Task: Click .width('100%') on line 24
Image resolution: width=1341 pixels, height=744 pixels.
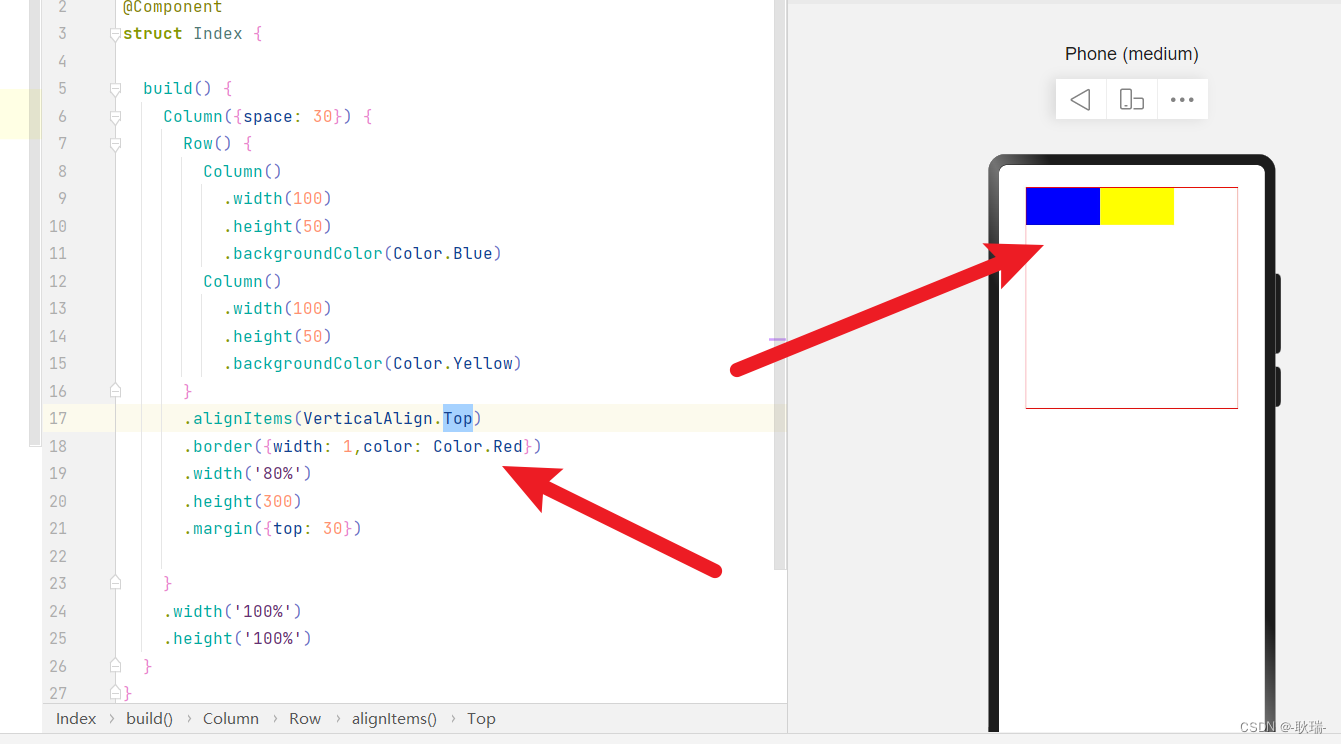Action: (233, 611)
